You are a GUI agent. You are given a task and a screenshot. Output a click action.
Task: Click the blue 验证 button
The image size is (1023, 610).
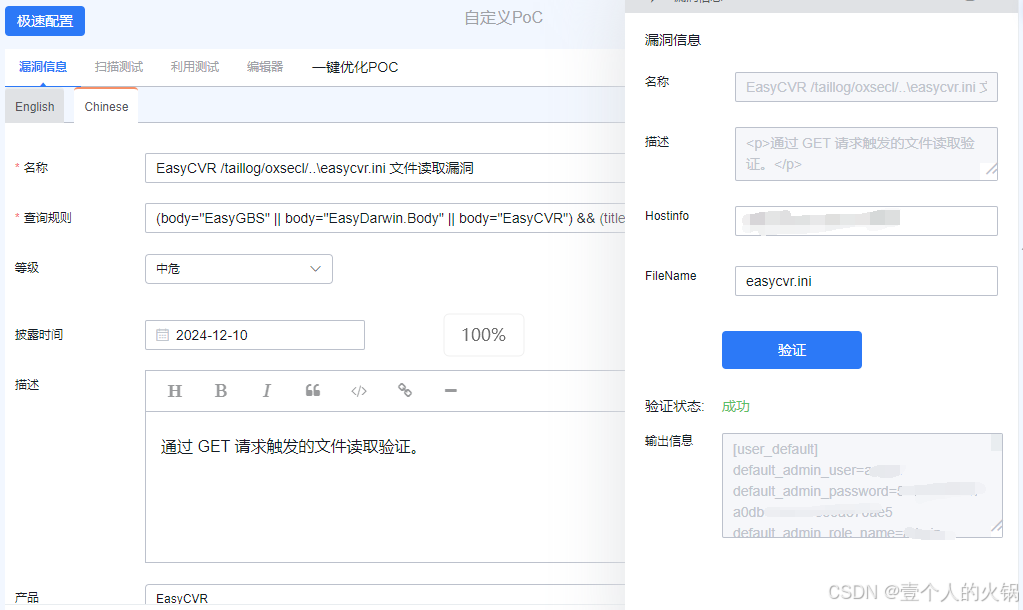[x=791, y=350]
